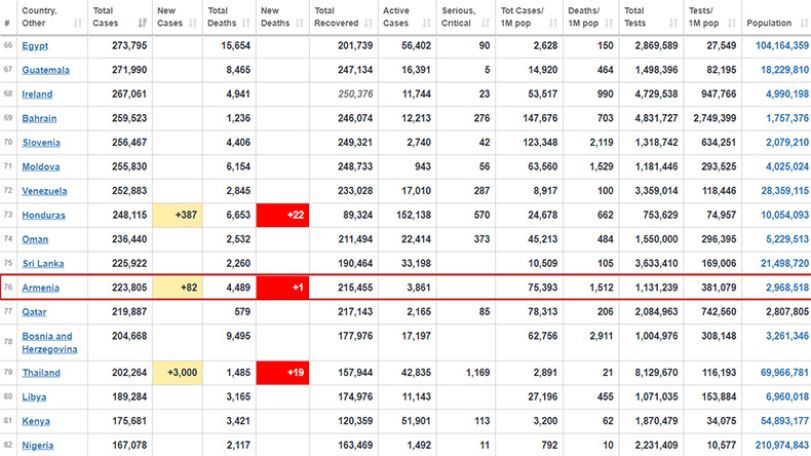Sort by Total Tests arrow icon
Image resolution: width=811 pixels, height=456 pixels.
673,23
